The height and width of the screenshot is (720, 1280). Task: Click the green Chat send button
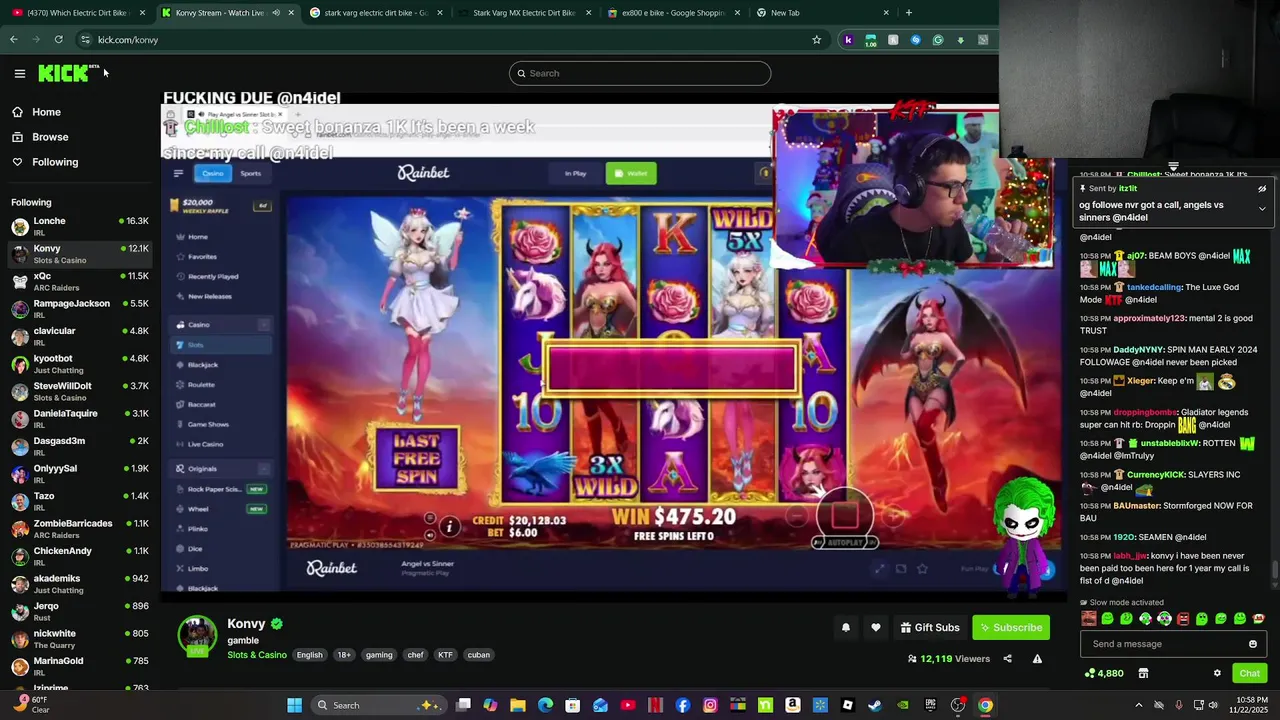(x=1249, y=673)
